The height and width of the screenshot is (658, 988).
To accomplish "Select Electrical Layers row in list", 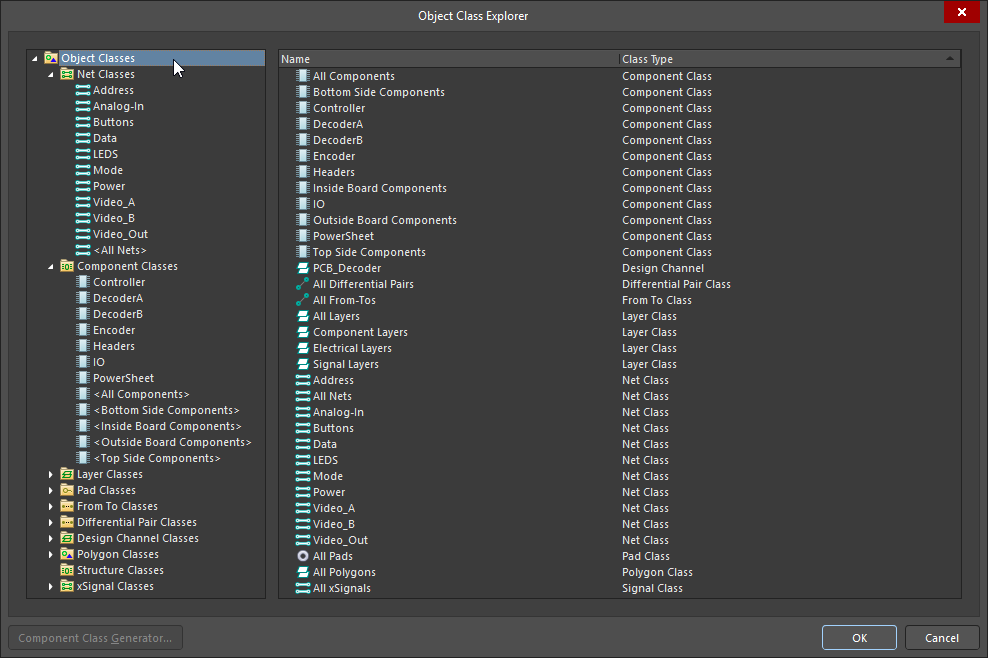I will tap(619, 348).
